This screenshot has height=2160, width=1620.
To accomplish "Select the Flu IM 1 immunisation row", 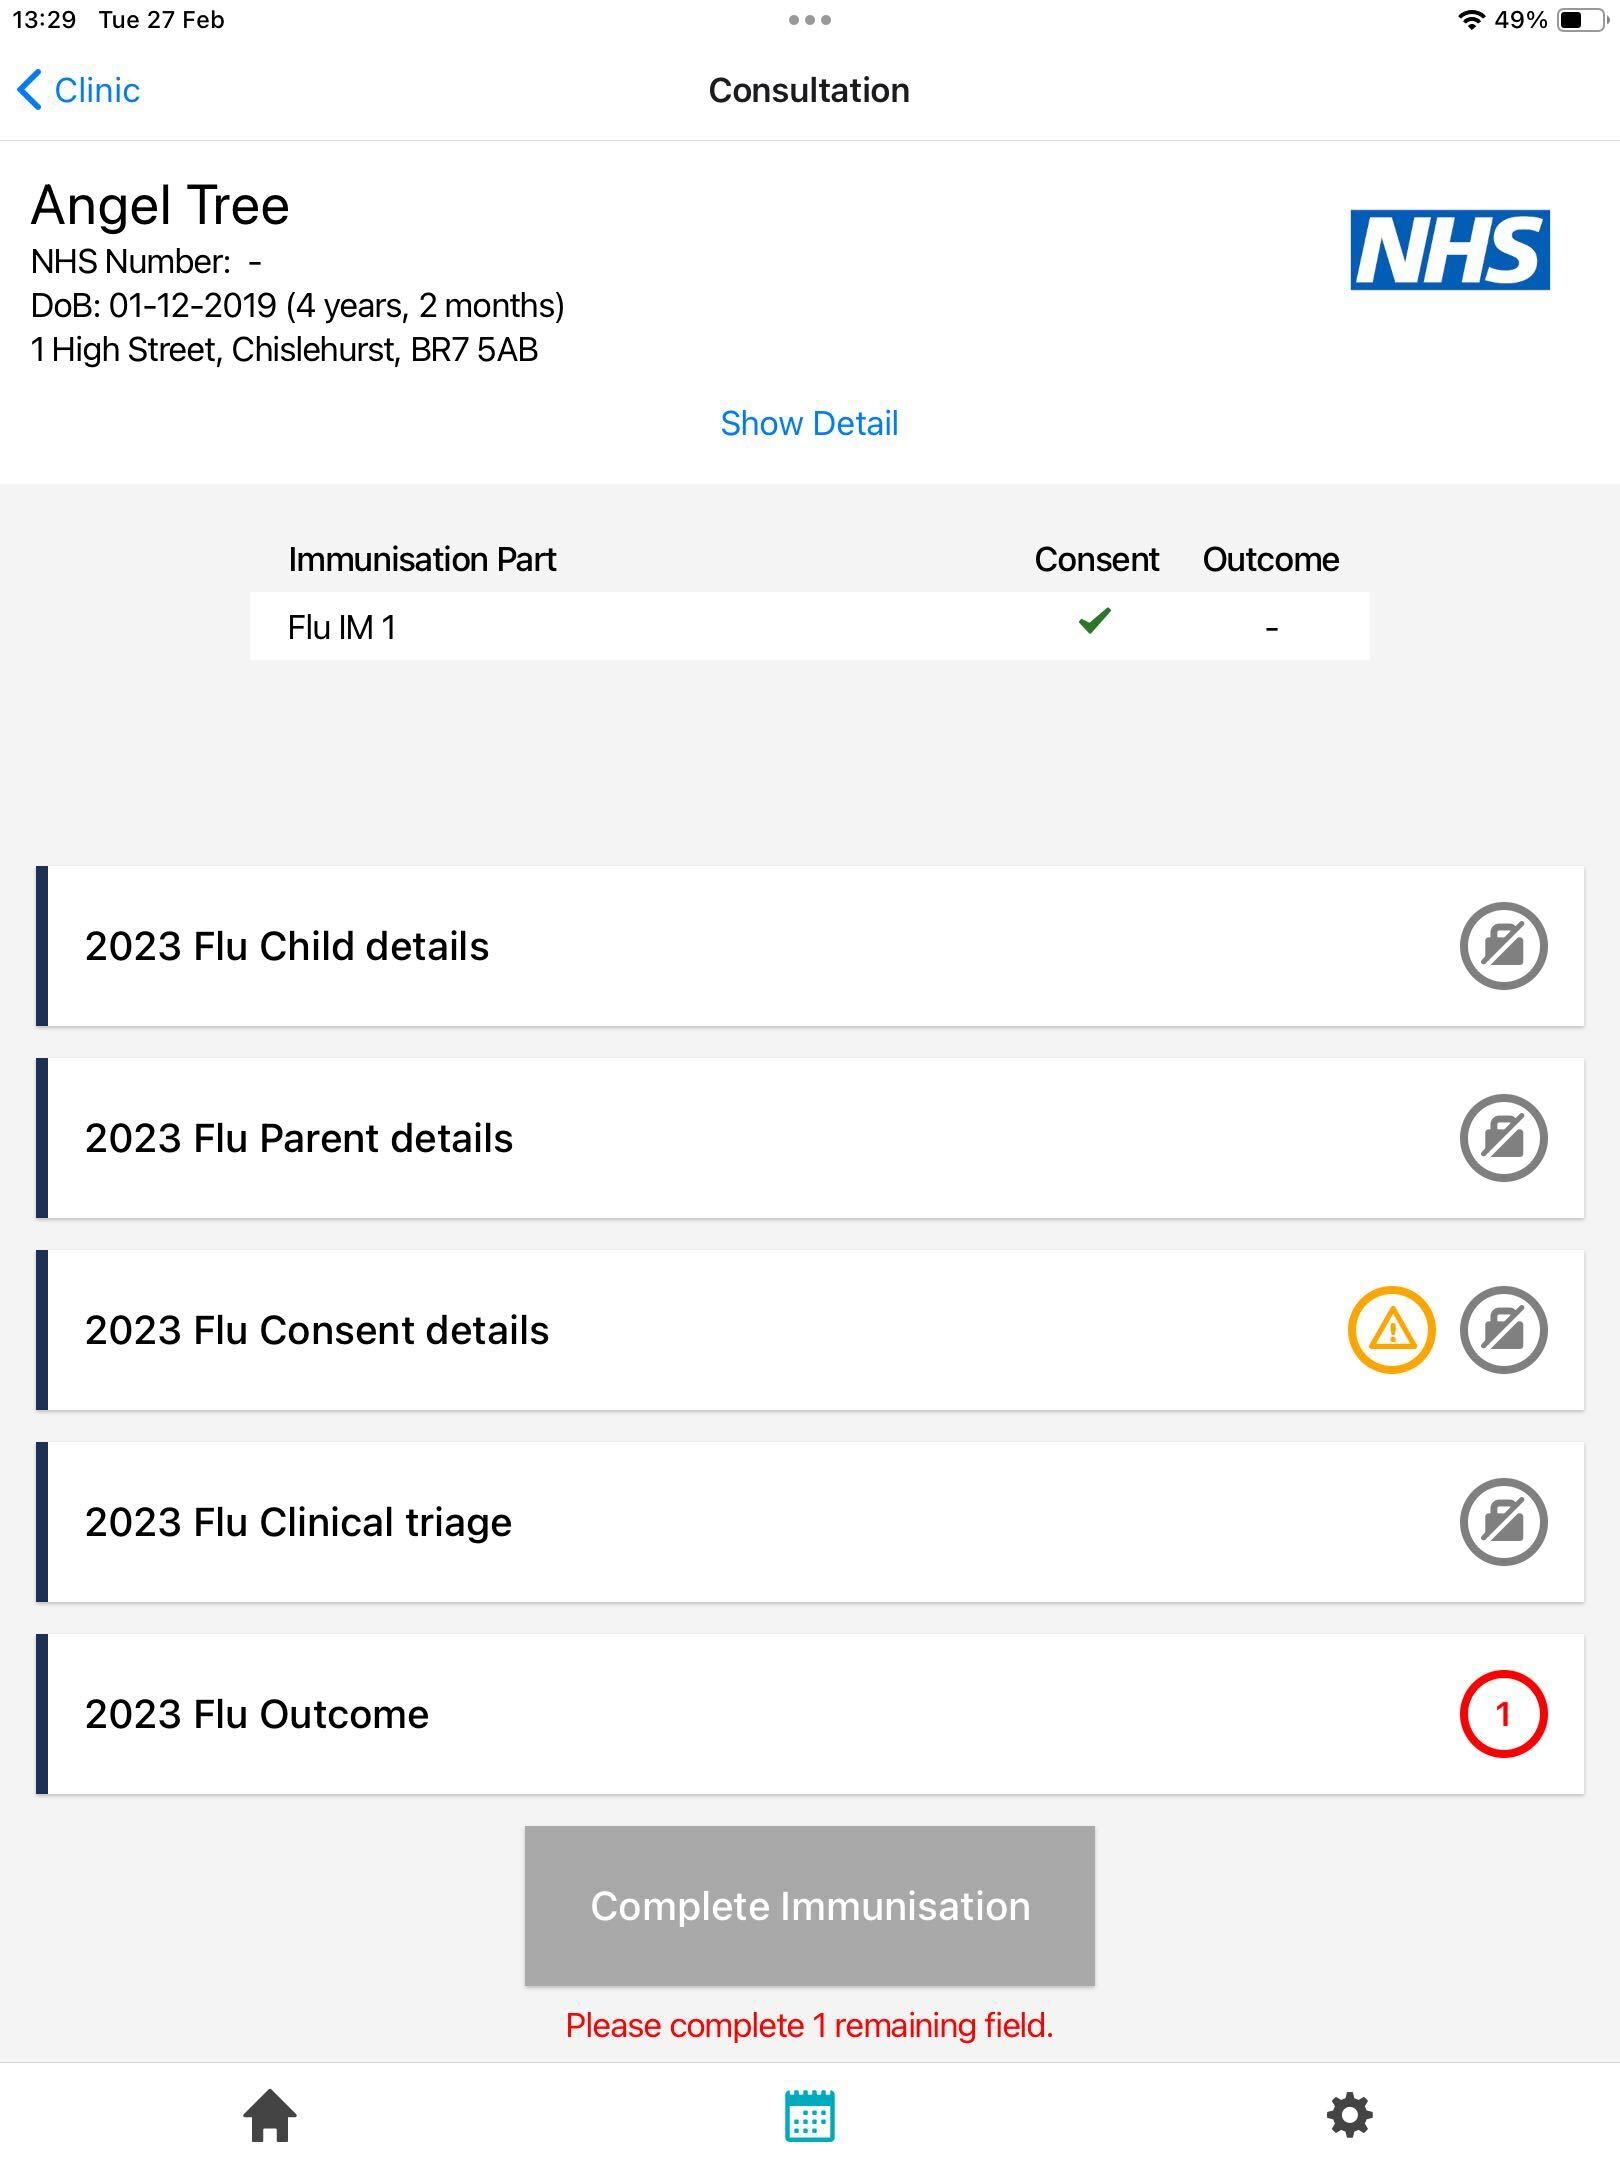I will point(808,627).
